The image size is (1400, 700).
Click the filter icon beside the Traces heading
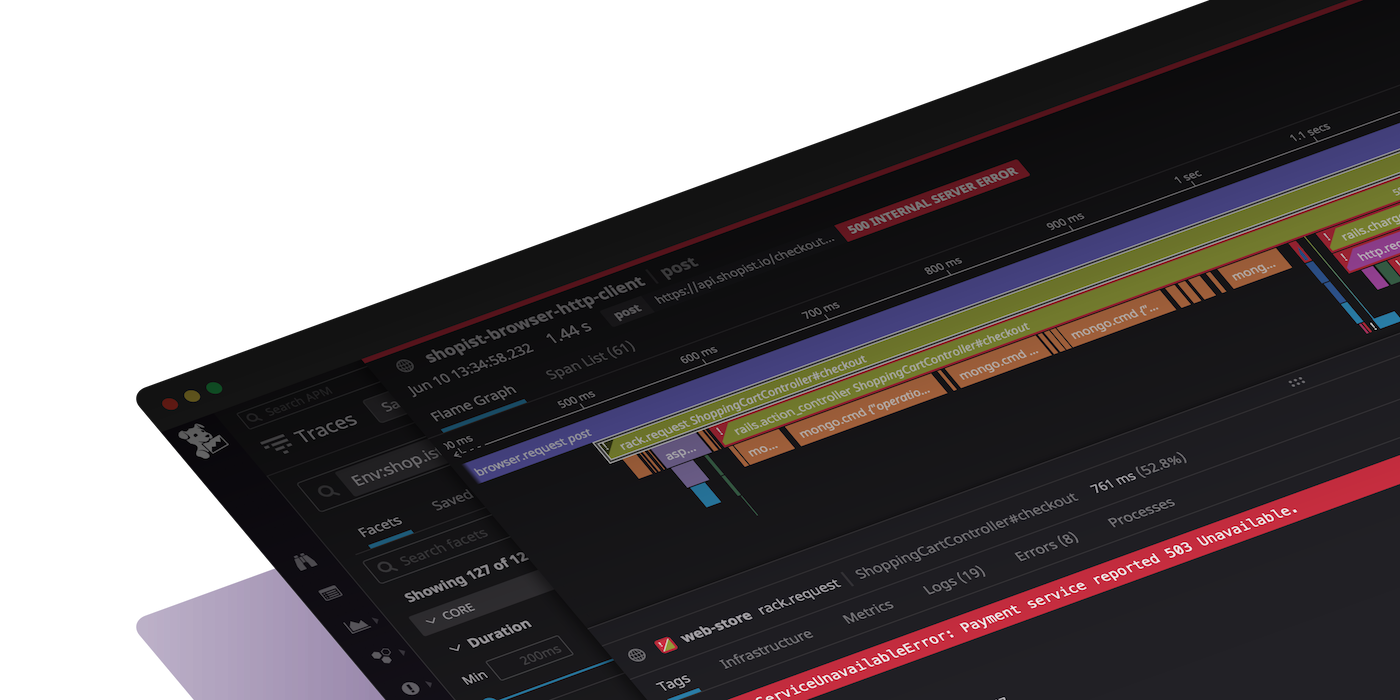(x=276, y=442)
